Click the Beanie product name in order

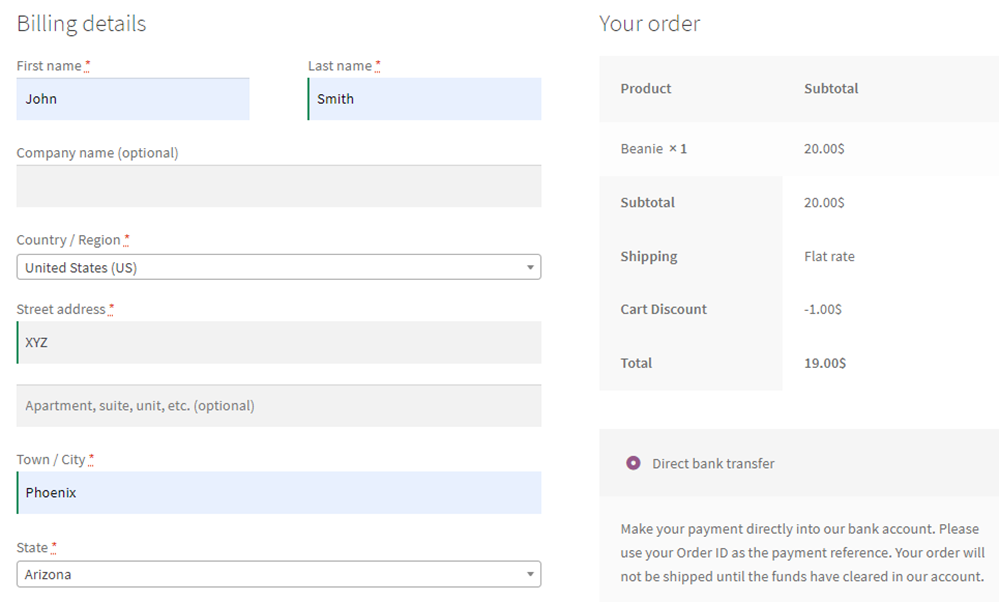pos(642,148)
